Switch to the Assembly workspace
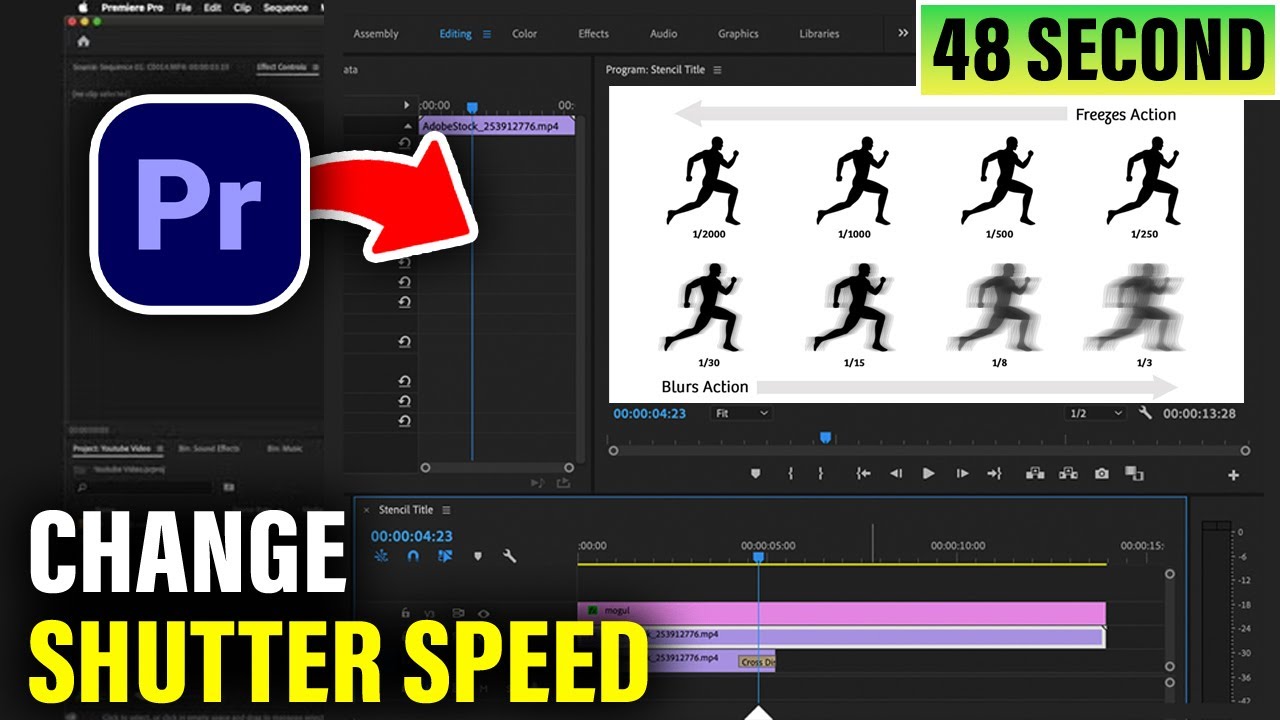The height and width of the screenshot is (720, 1280). [376, 34]
